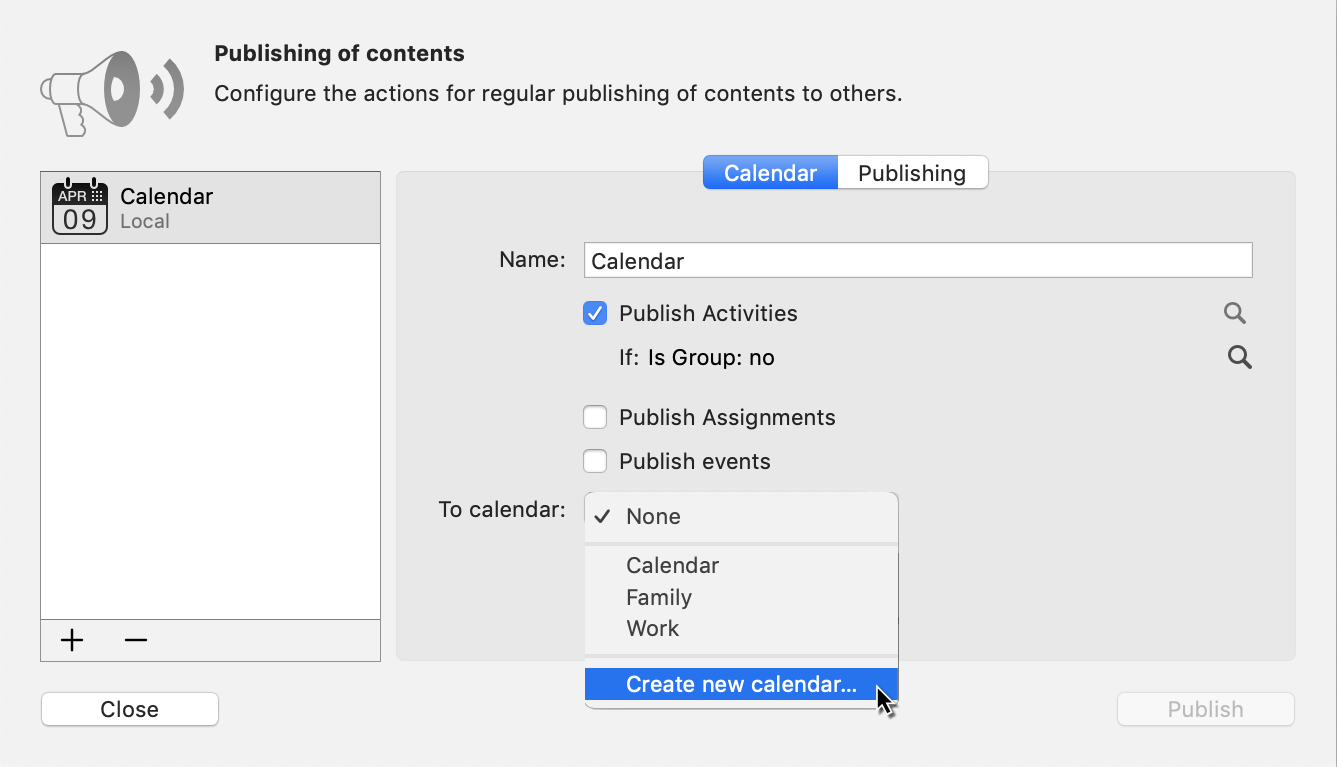Click the Publish button
1337x767 pixels.
coord(1205,709)
